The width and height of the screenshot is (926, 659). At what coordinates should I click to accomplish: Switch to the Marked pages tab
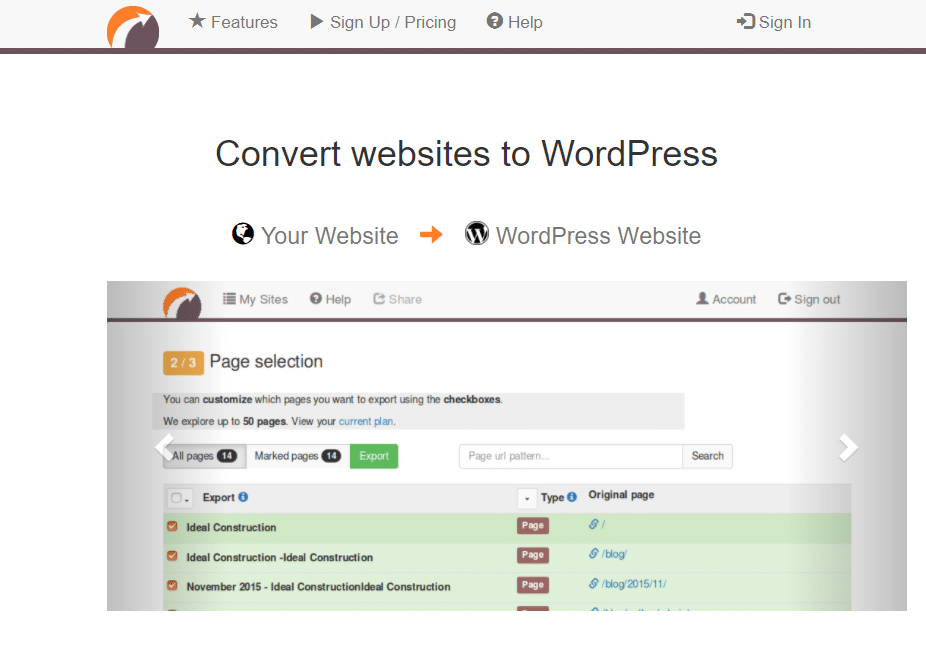coord(296,455)
